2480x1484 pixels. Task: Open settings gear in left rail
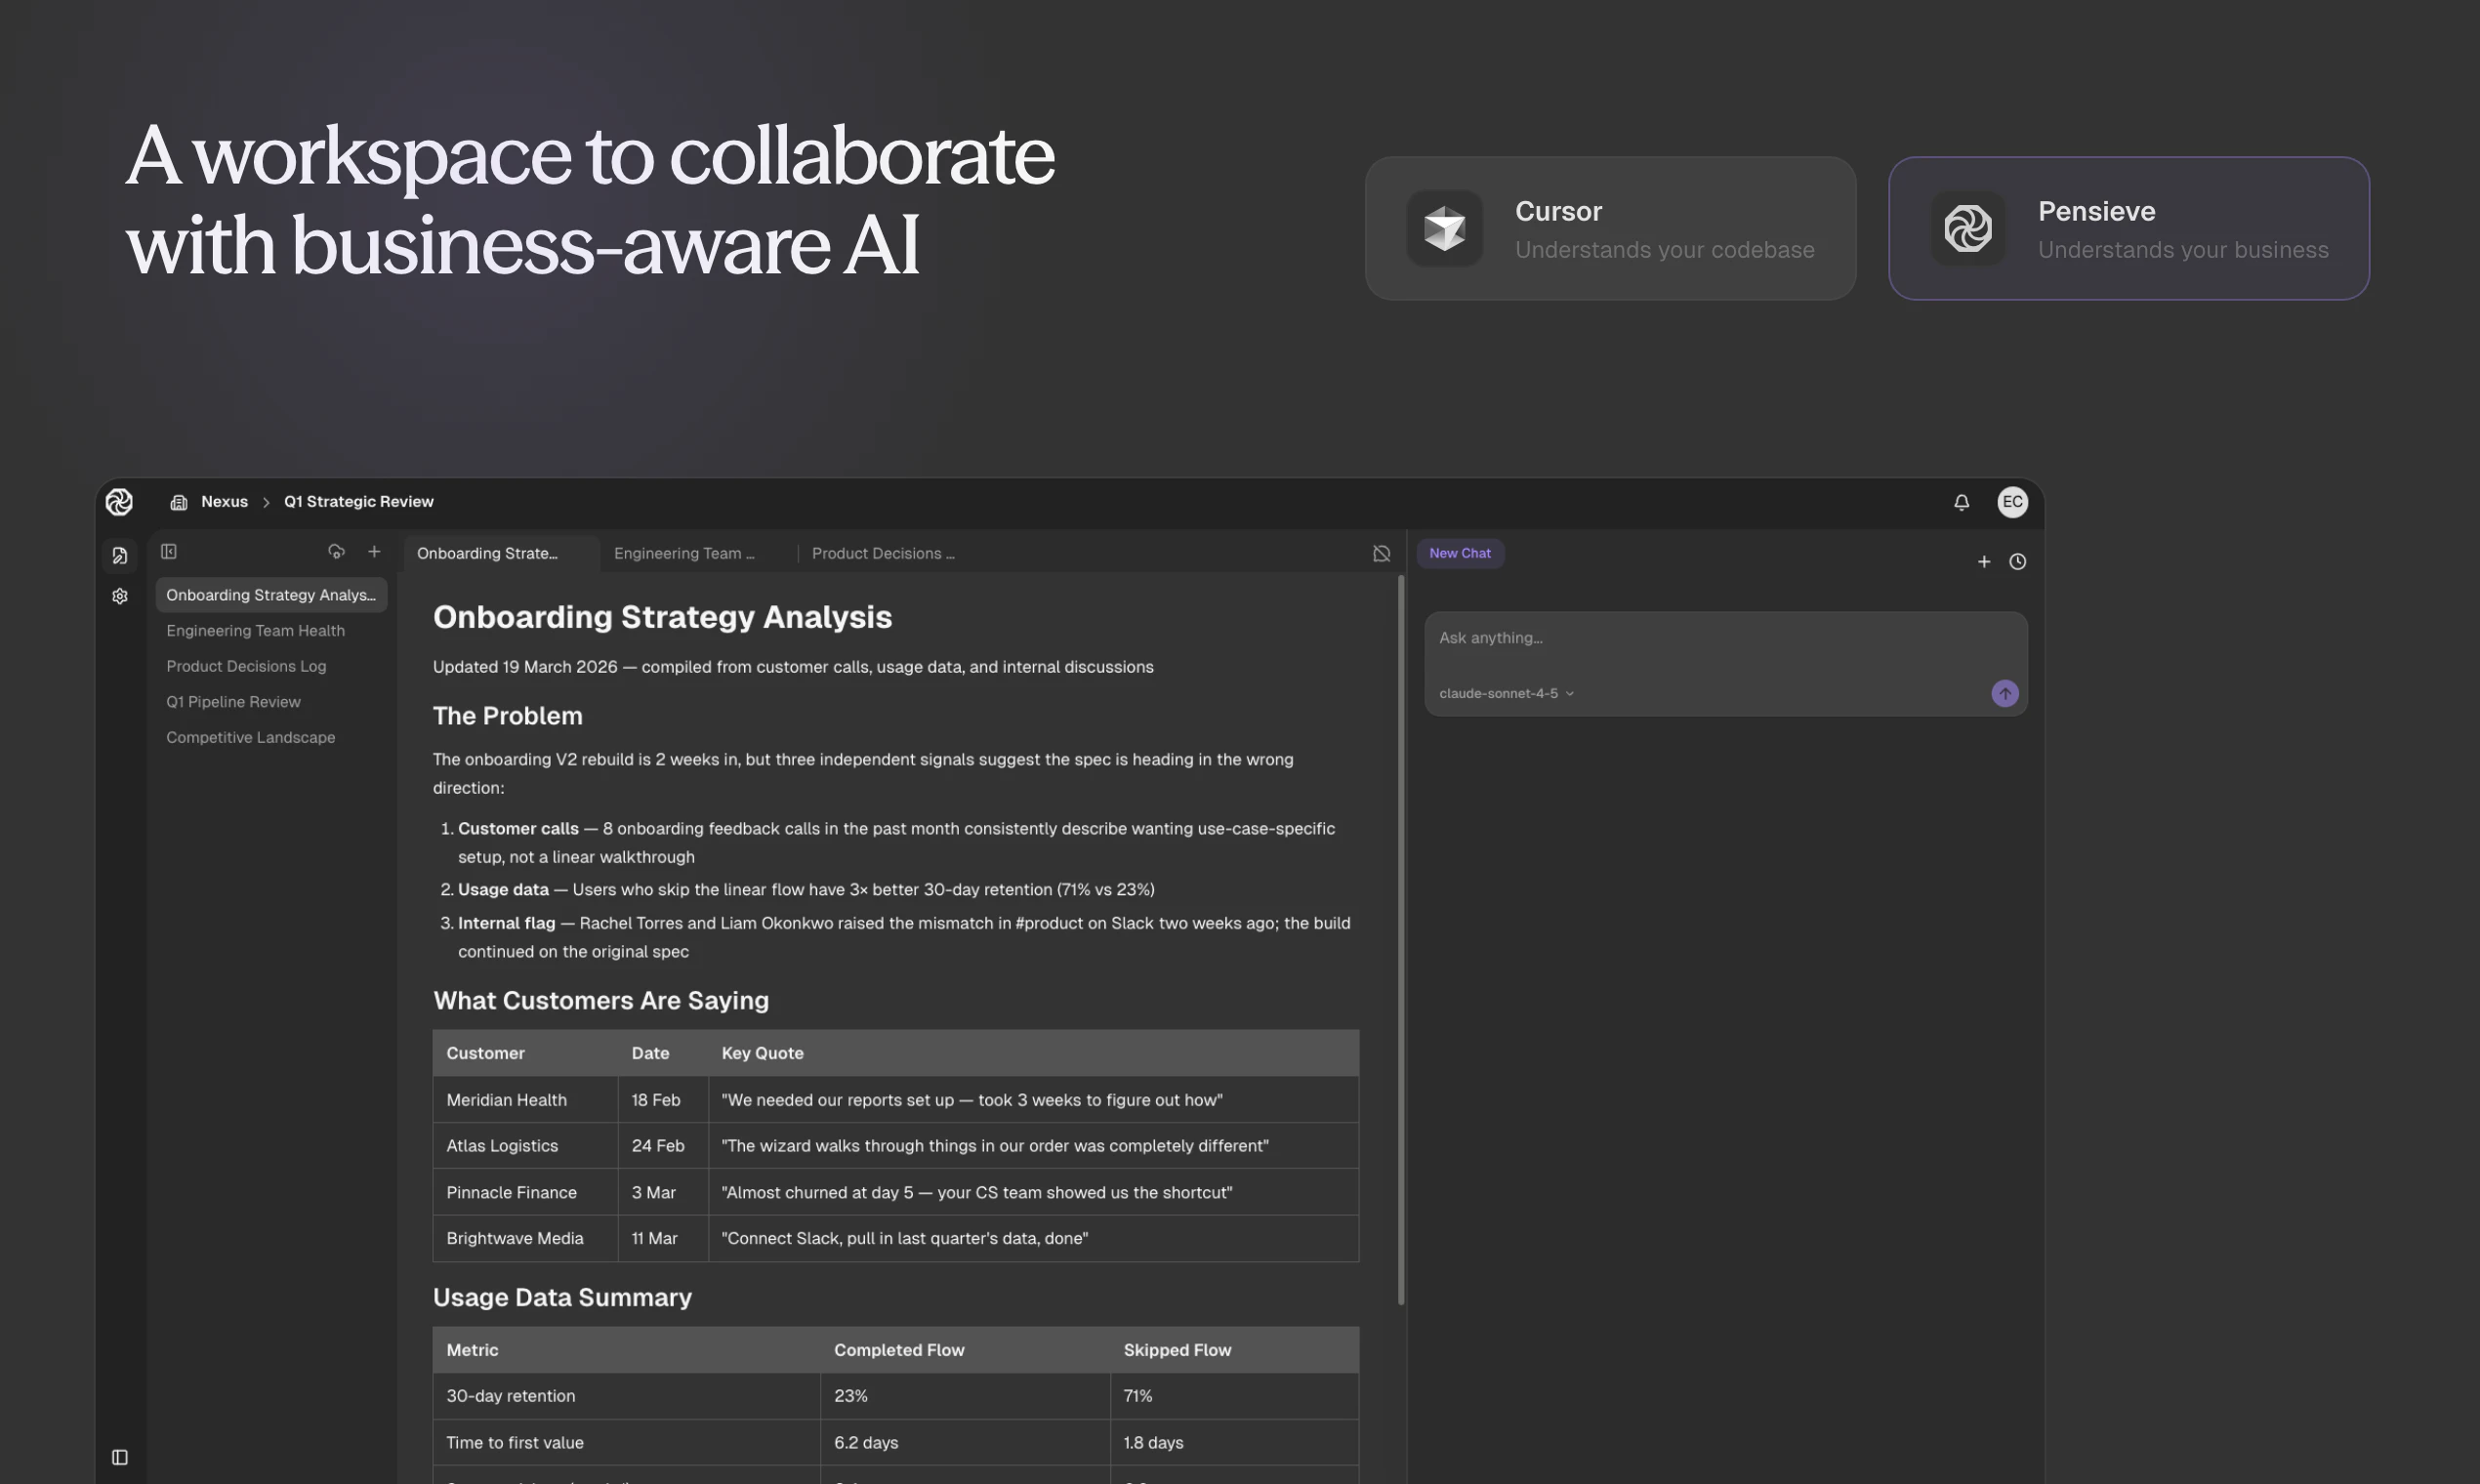click(120, 596)
